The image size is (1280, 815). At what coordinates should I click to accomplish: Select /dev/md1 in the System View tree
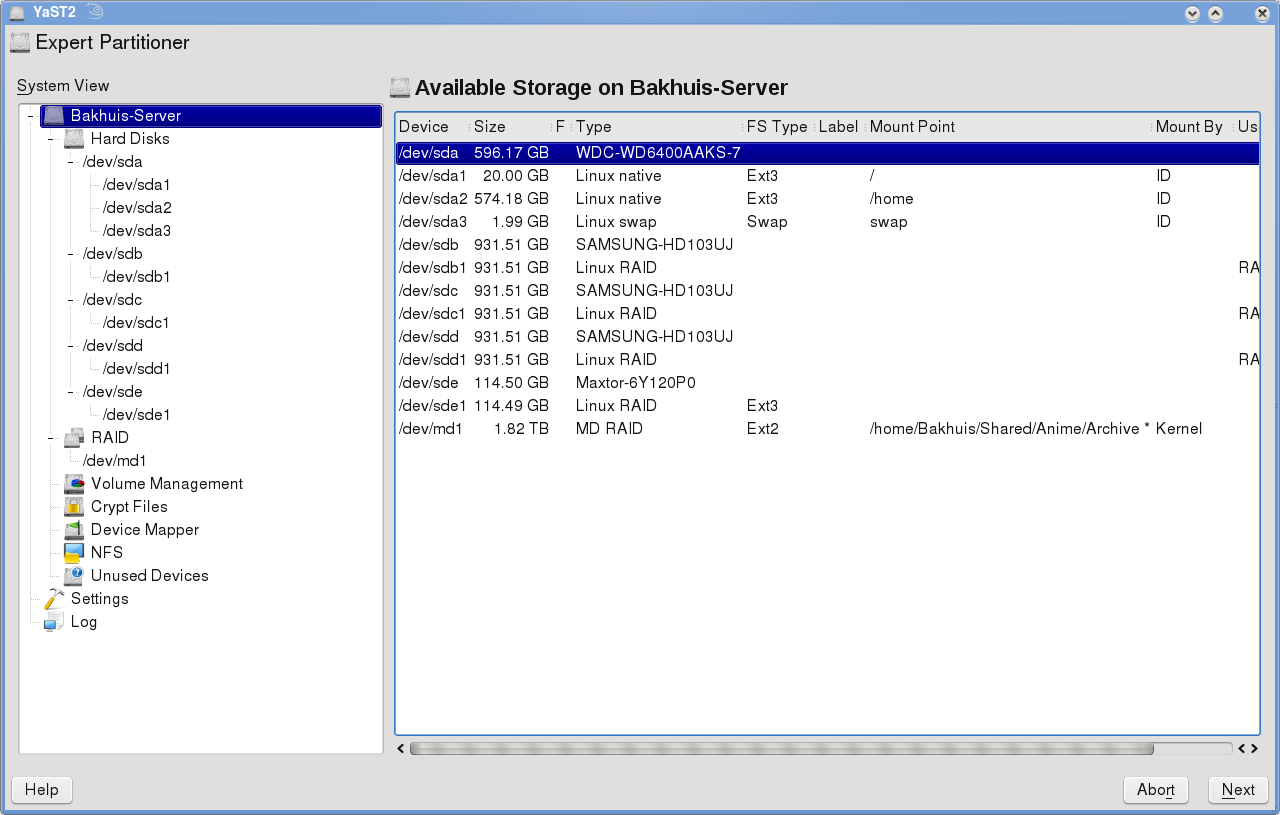point(115,461)
